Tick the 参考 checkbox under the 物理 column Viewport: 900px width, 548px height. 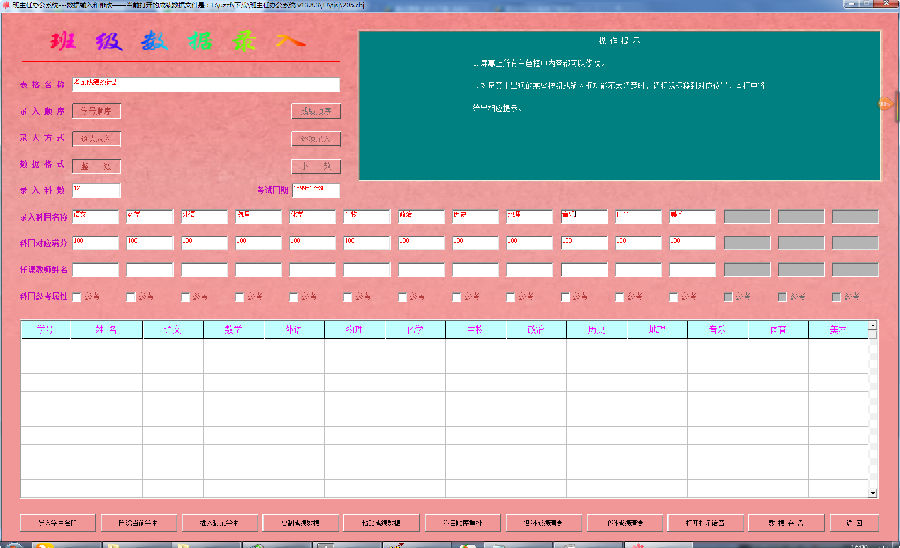point(239,297)
